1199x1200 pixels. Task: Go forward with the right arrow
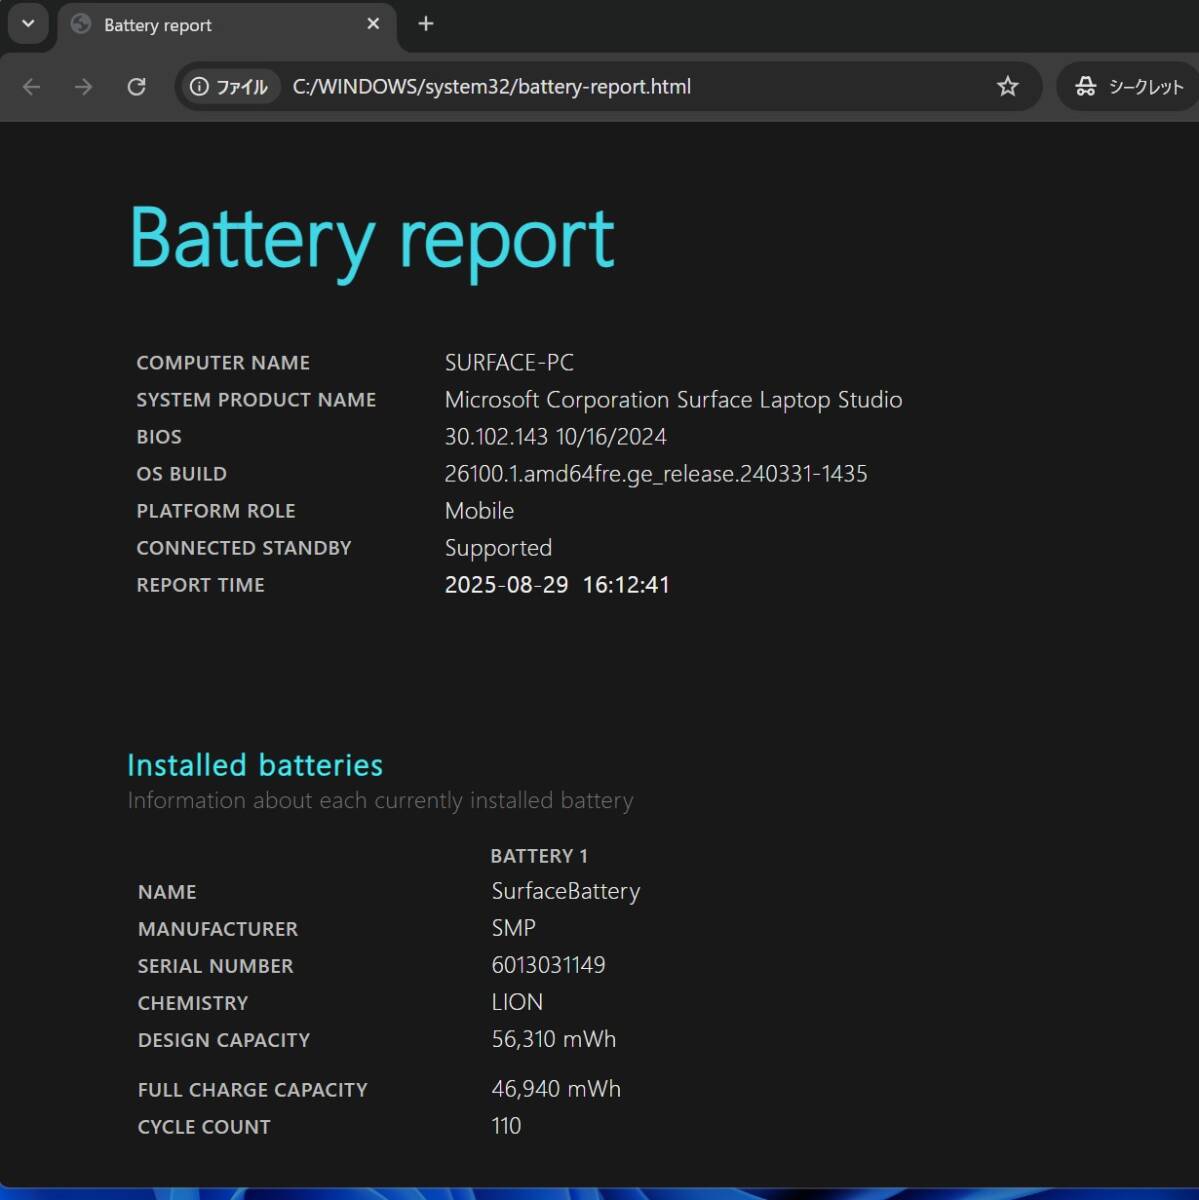(84, 87)
